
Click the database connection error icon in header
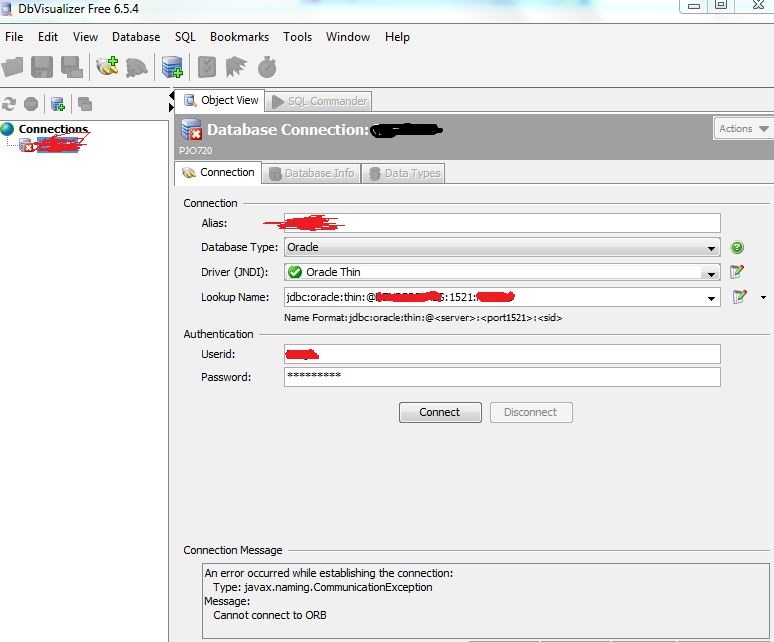191,130
